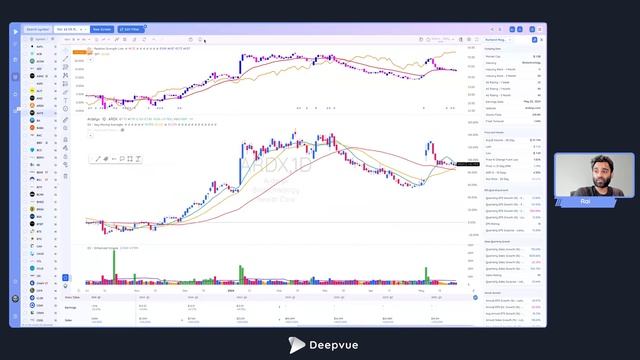This screenshot has height=360, width=640.
Task: Pick the line tool in the floating toolbar
Action: pyautogui.click(x=98, y=159)
